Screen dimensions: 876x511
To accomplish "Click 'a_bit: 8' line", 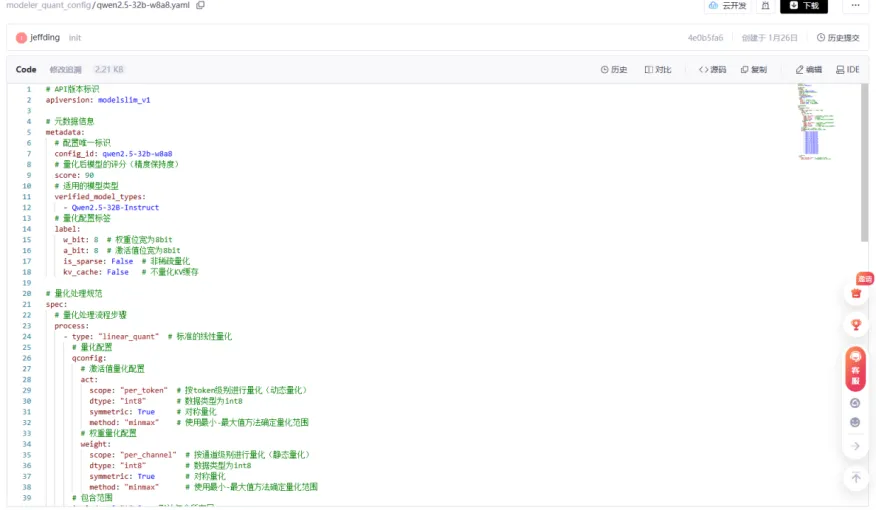I will [x=121, y=250].
